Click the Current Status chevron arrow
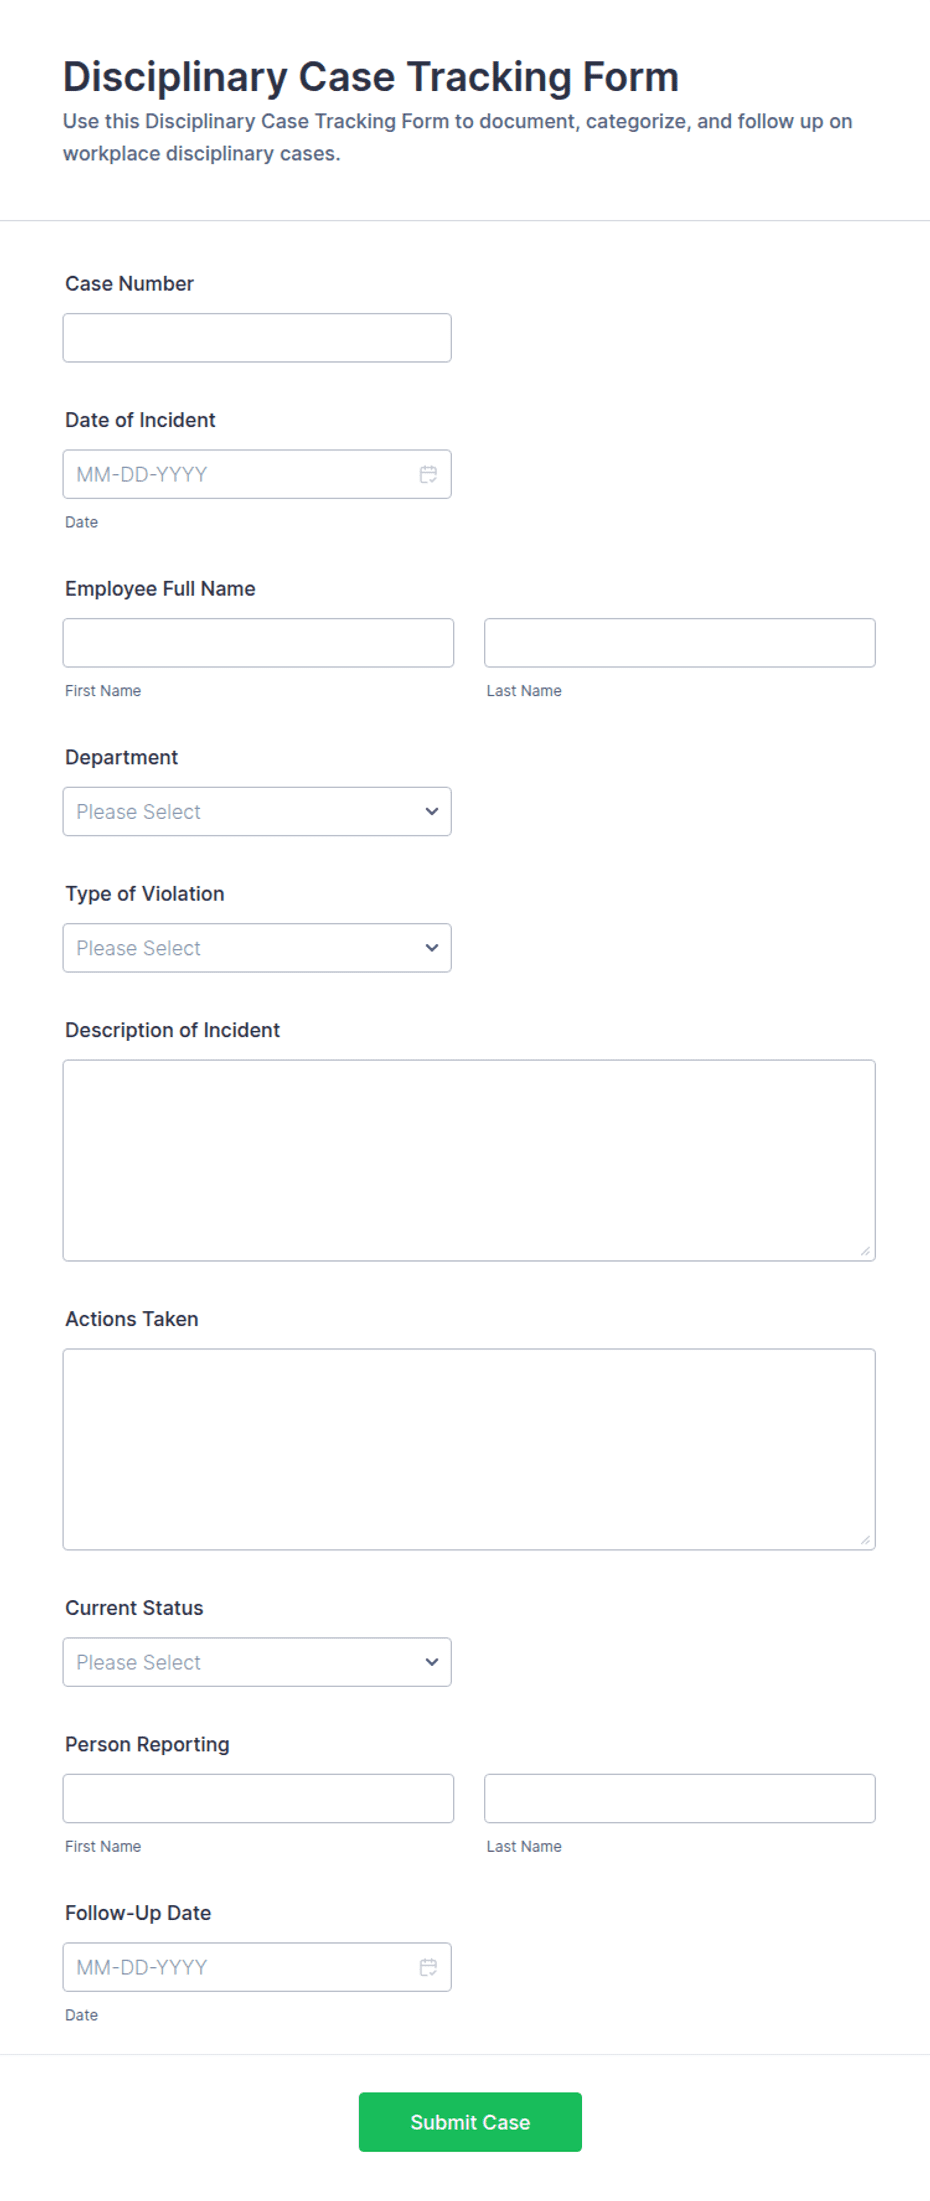930x2201 pixels. coord(432,1661)
